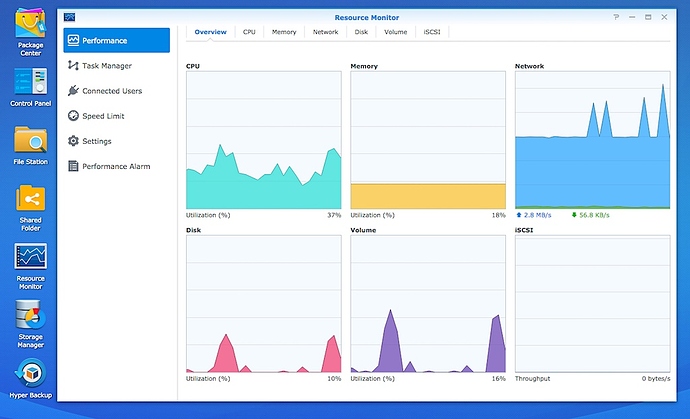Screen dimensions: 690x419
Task: Open Package Center desktop icon
Action: click(30, 32)
